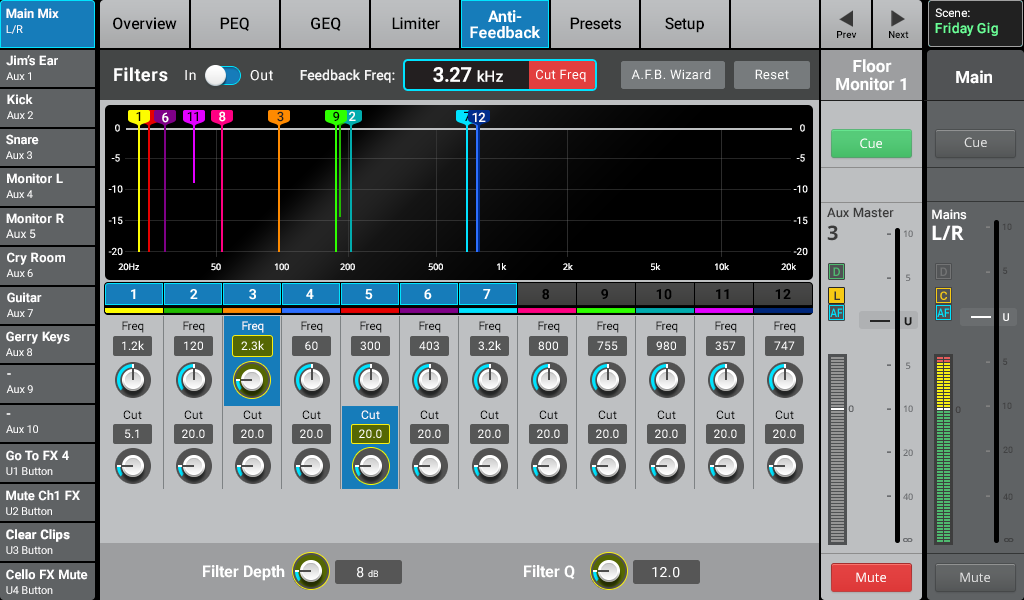1024x600 pixels.
Task: Click the L limiter indicator on Aux Master
Action: pos(836,295)
